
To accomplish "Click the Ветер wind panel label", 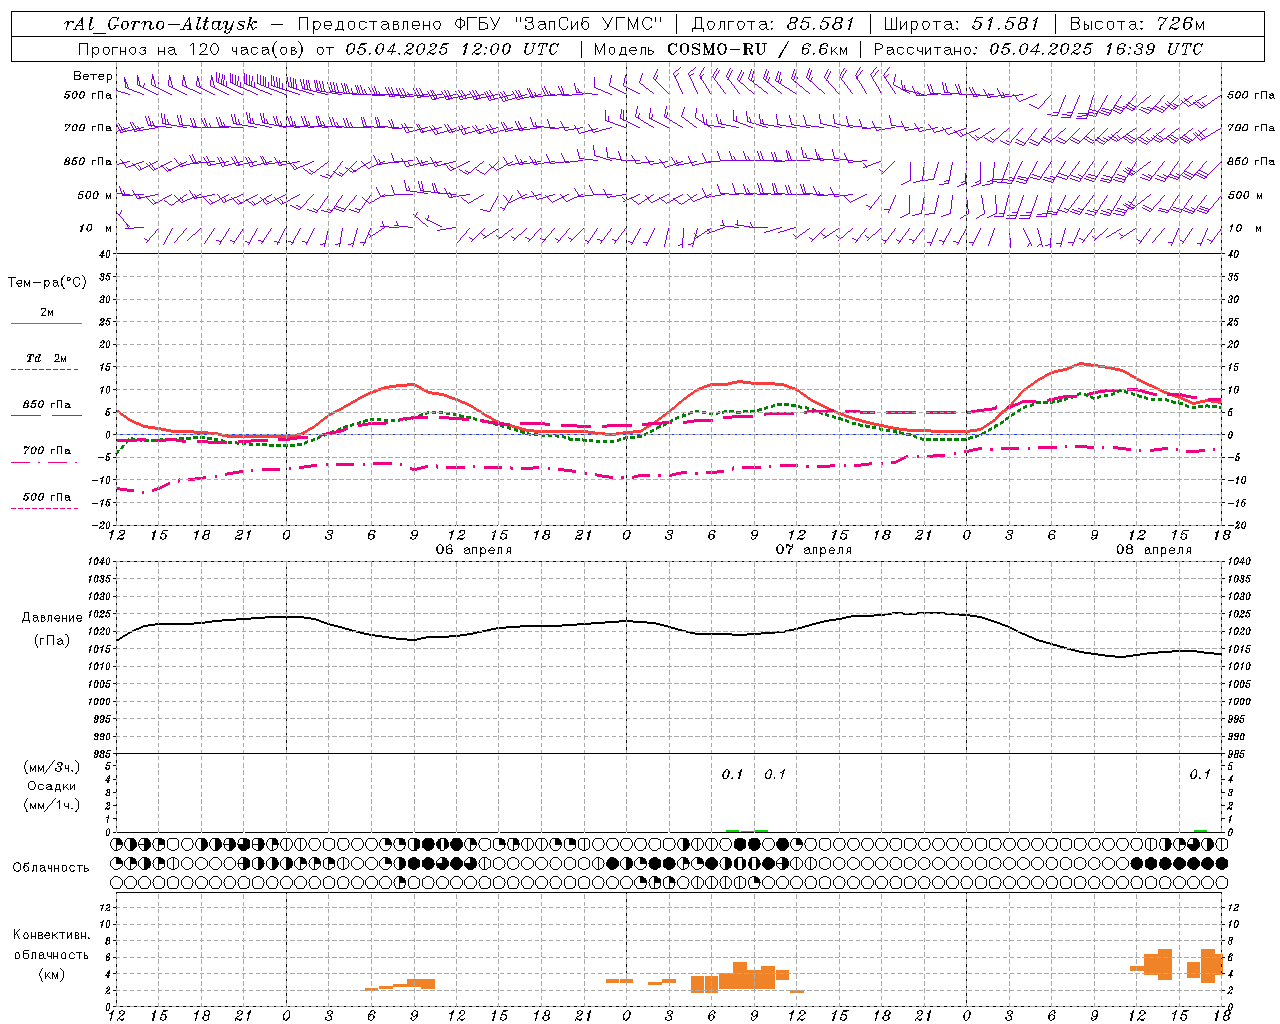I will pos(93,76).
